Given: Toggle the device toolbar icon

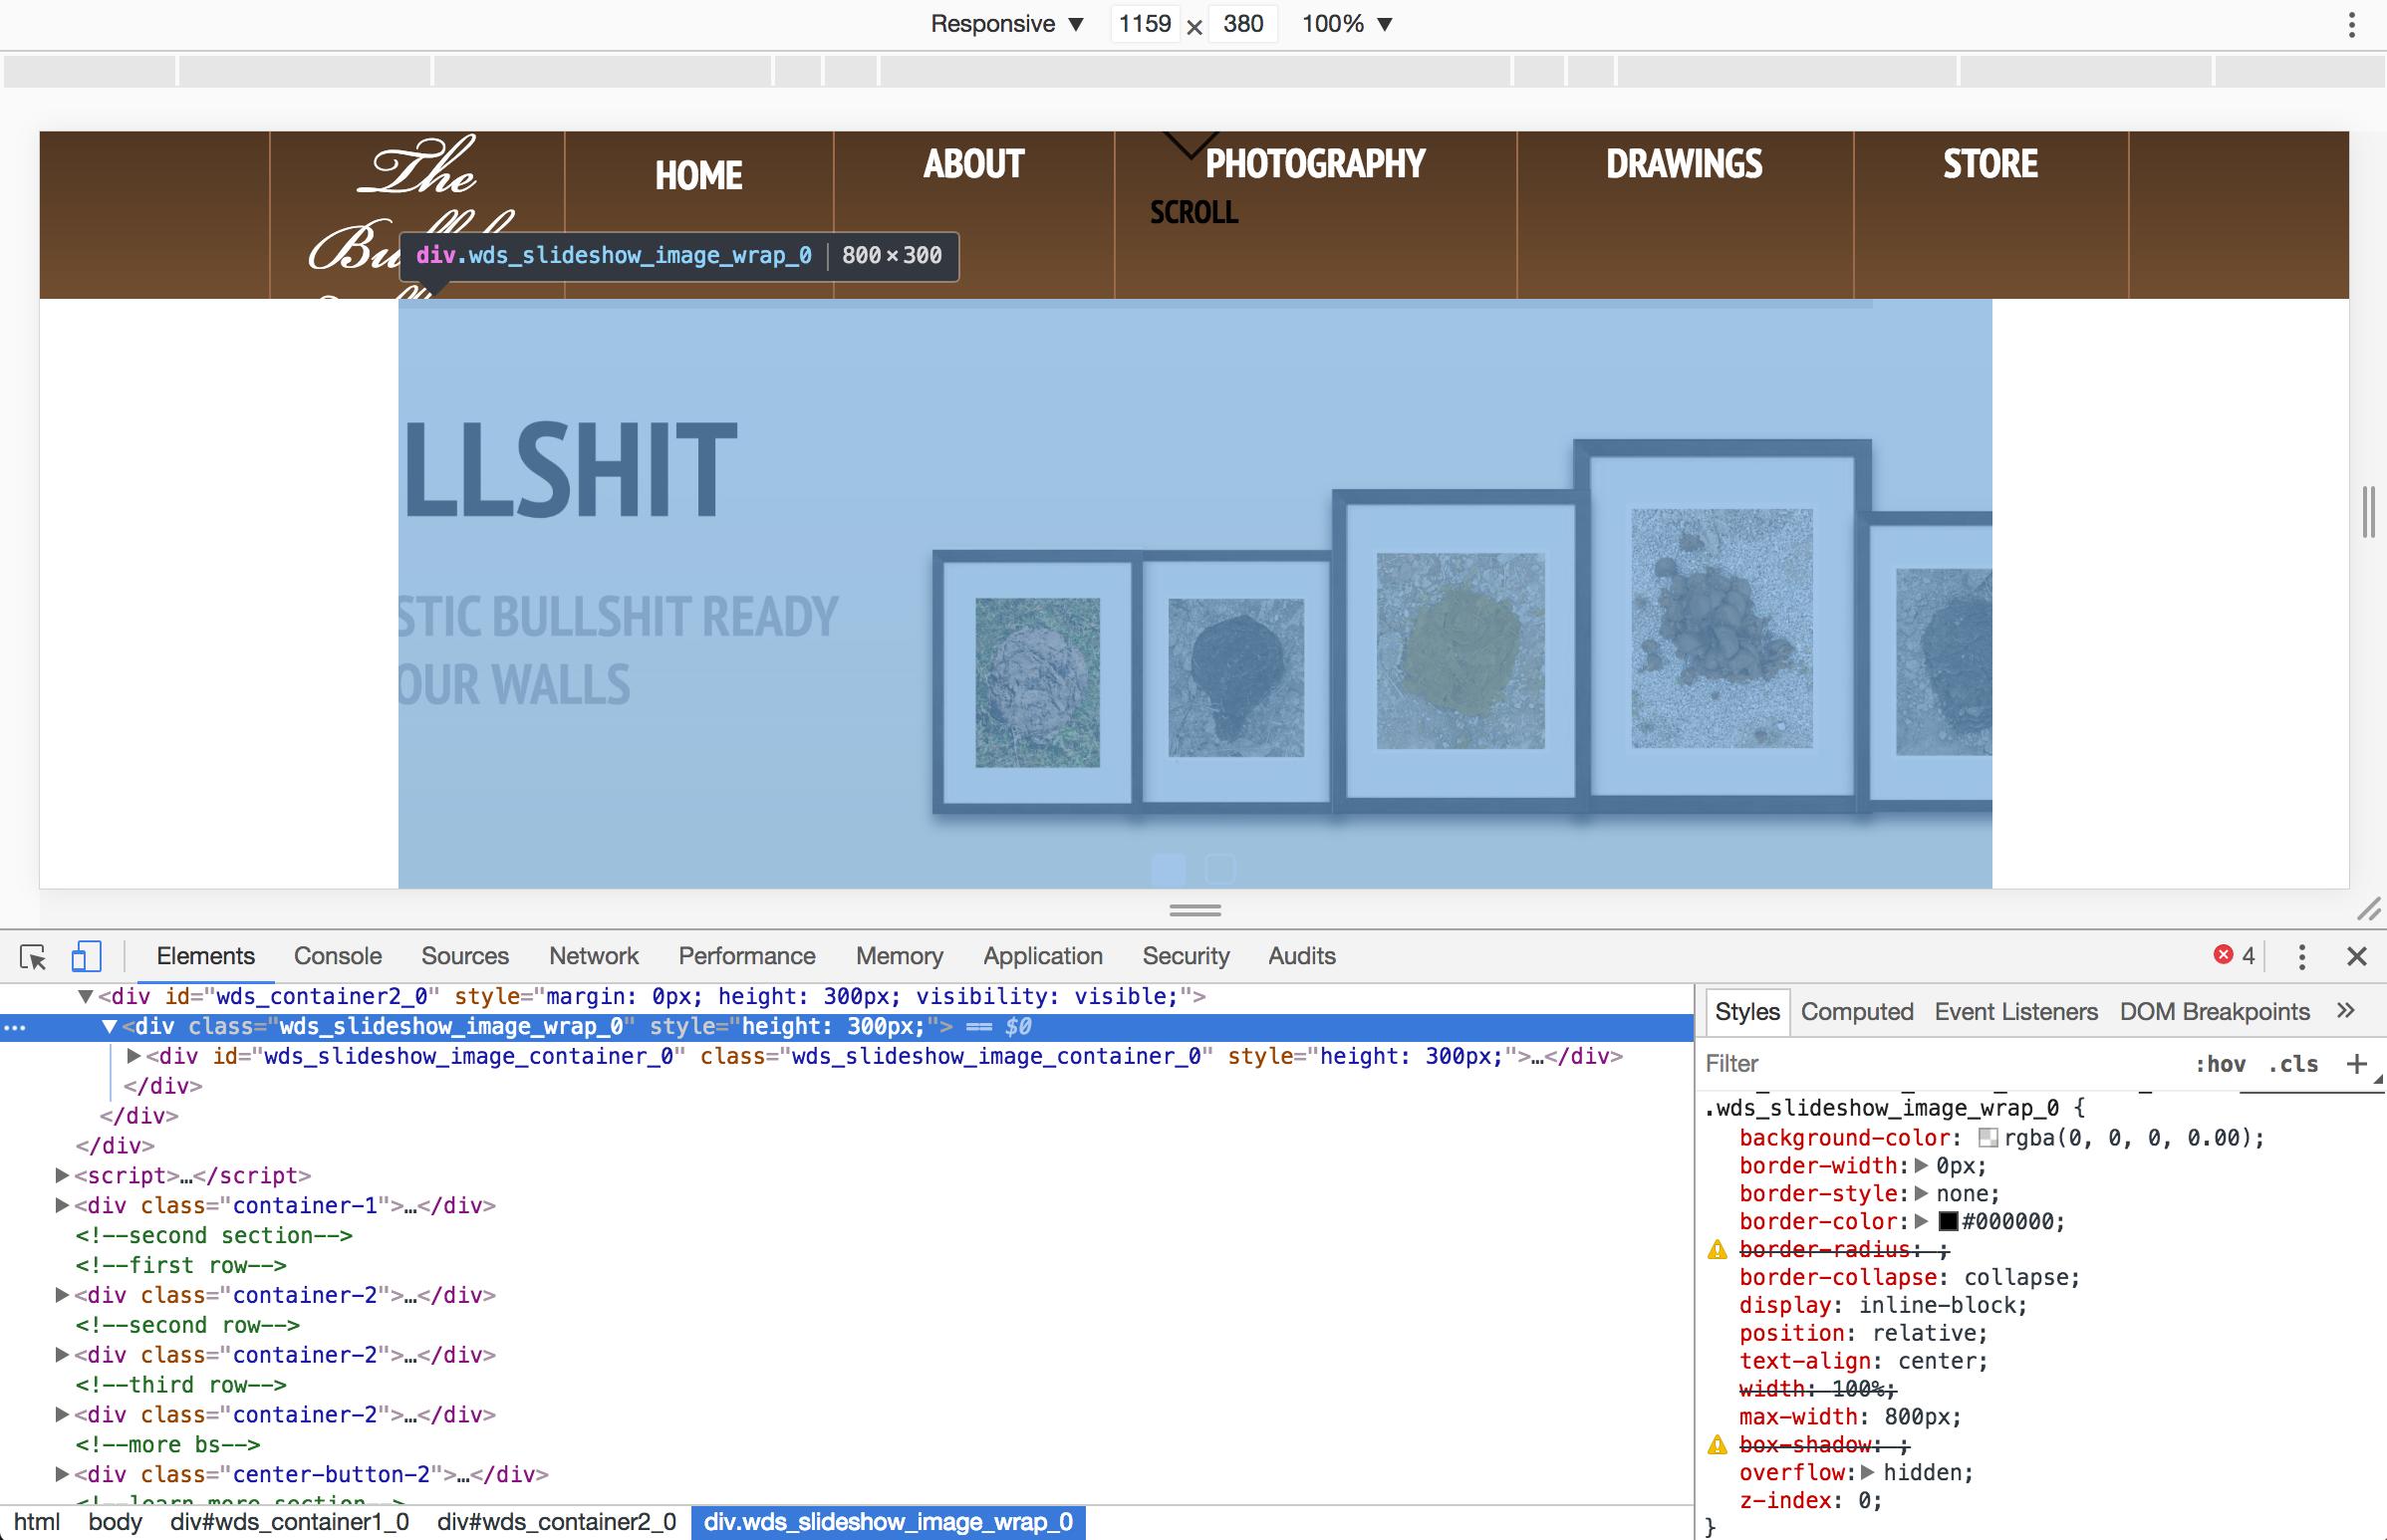Looking at the screenshot, I should 86,957.
